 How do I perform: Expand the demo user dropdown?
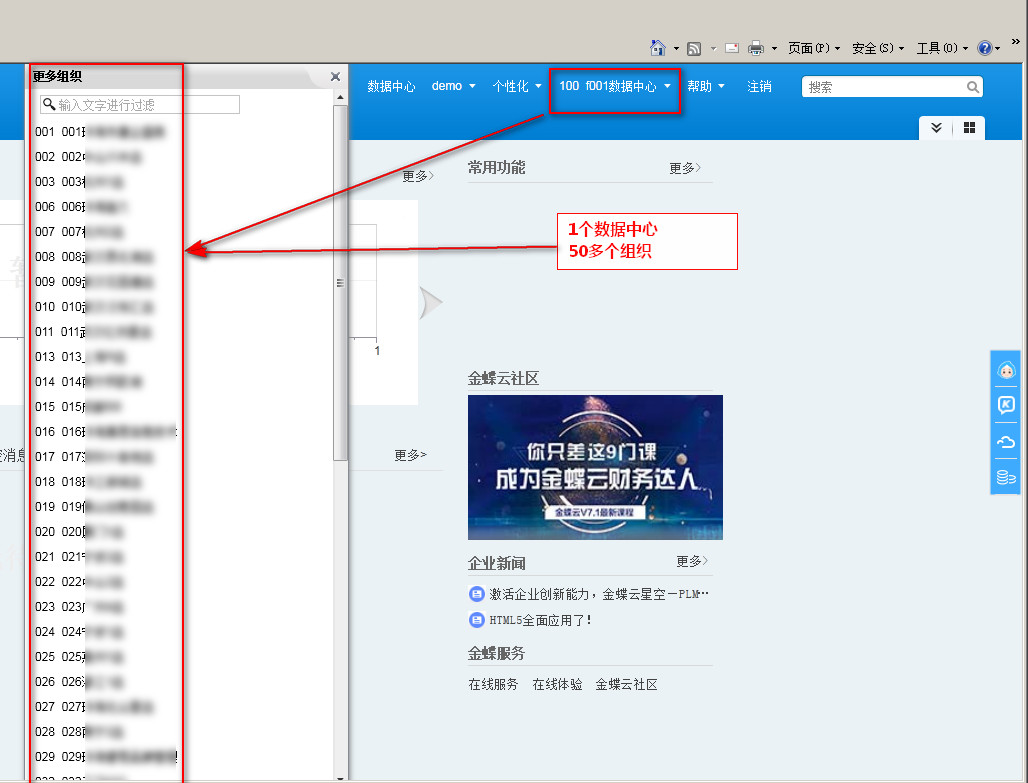pos(453,87)
